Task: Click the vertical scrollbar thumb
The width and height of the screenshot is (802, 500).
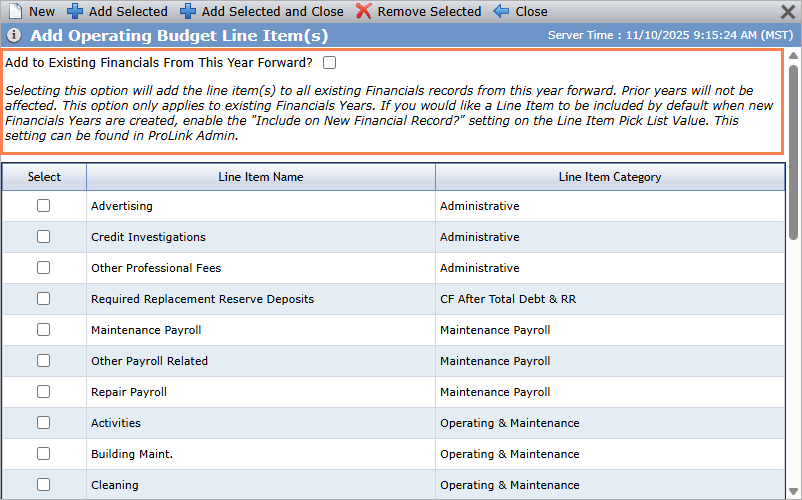Action: point(793,152)
